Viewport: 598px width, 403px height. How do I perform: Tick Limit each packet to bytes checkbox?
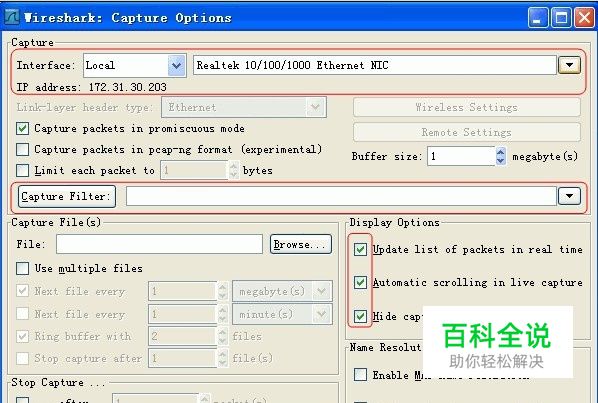pos(23,170)
